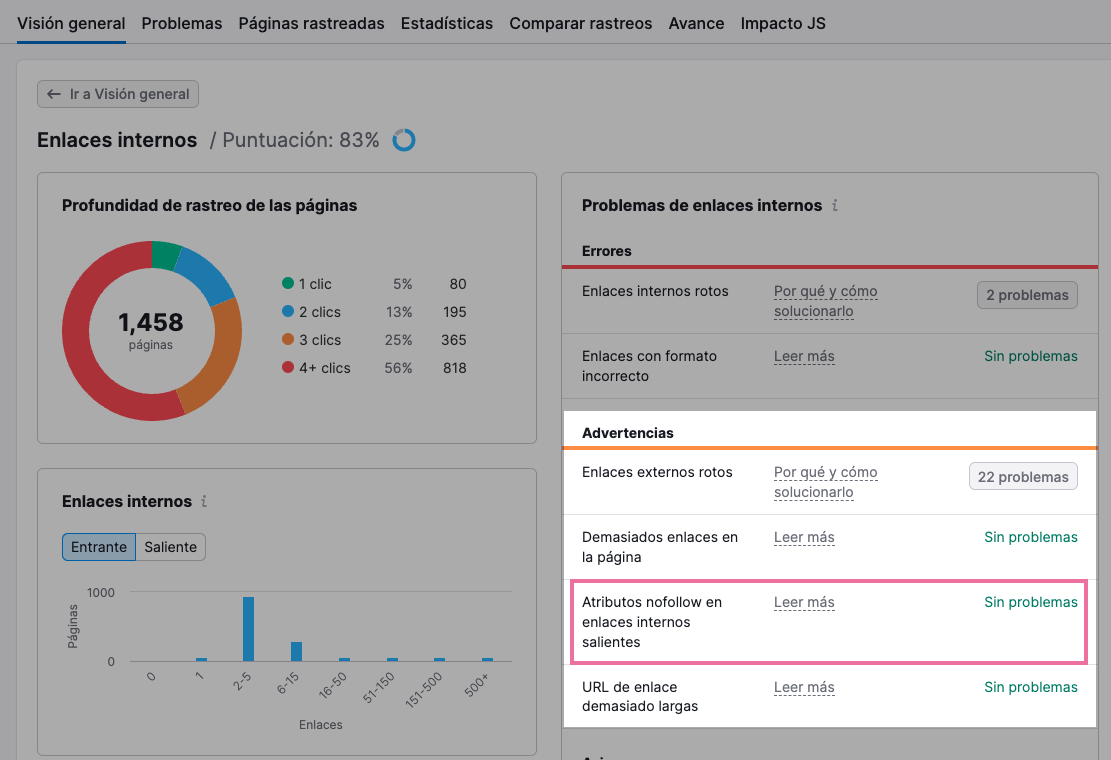Click "Leer más" on Enlaces con formato incorrecto
Screen dimensions: 1111x760
point(804,356)
